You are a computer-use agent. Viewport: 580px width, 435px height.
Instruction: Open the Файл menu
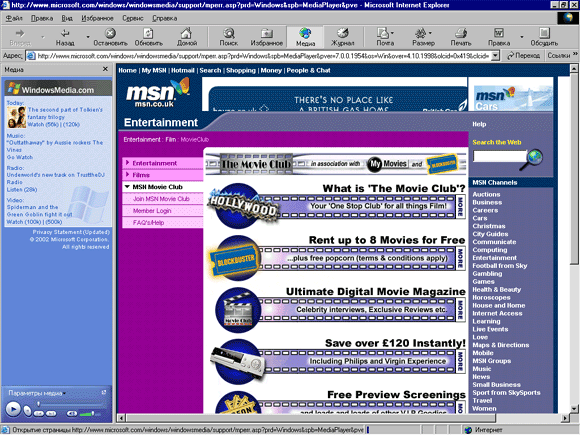tap(14, 18)
